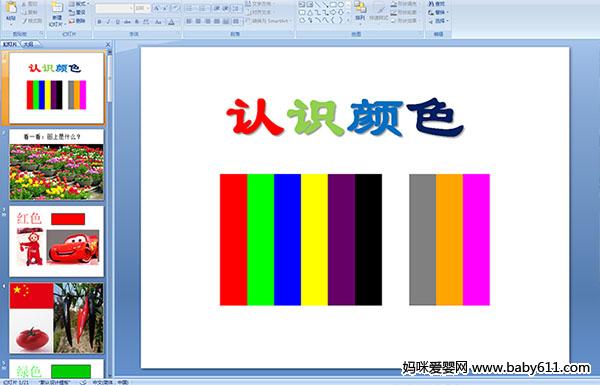Open the Paragraph group dialog launcher
Screen dimensions: 600x385
click(292, 34)
